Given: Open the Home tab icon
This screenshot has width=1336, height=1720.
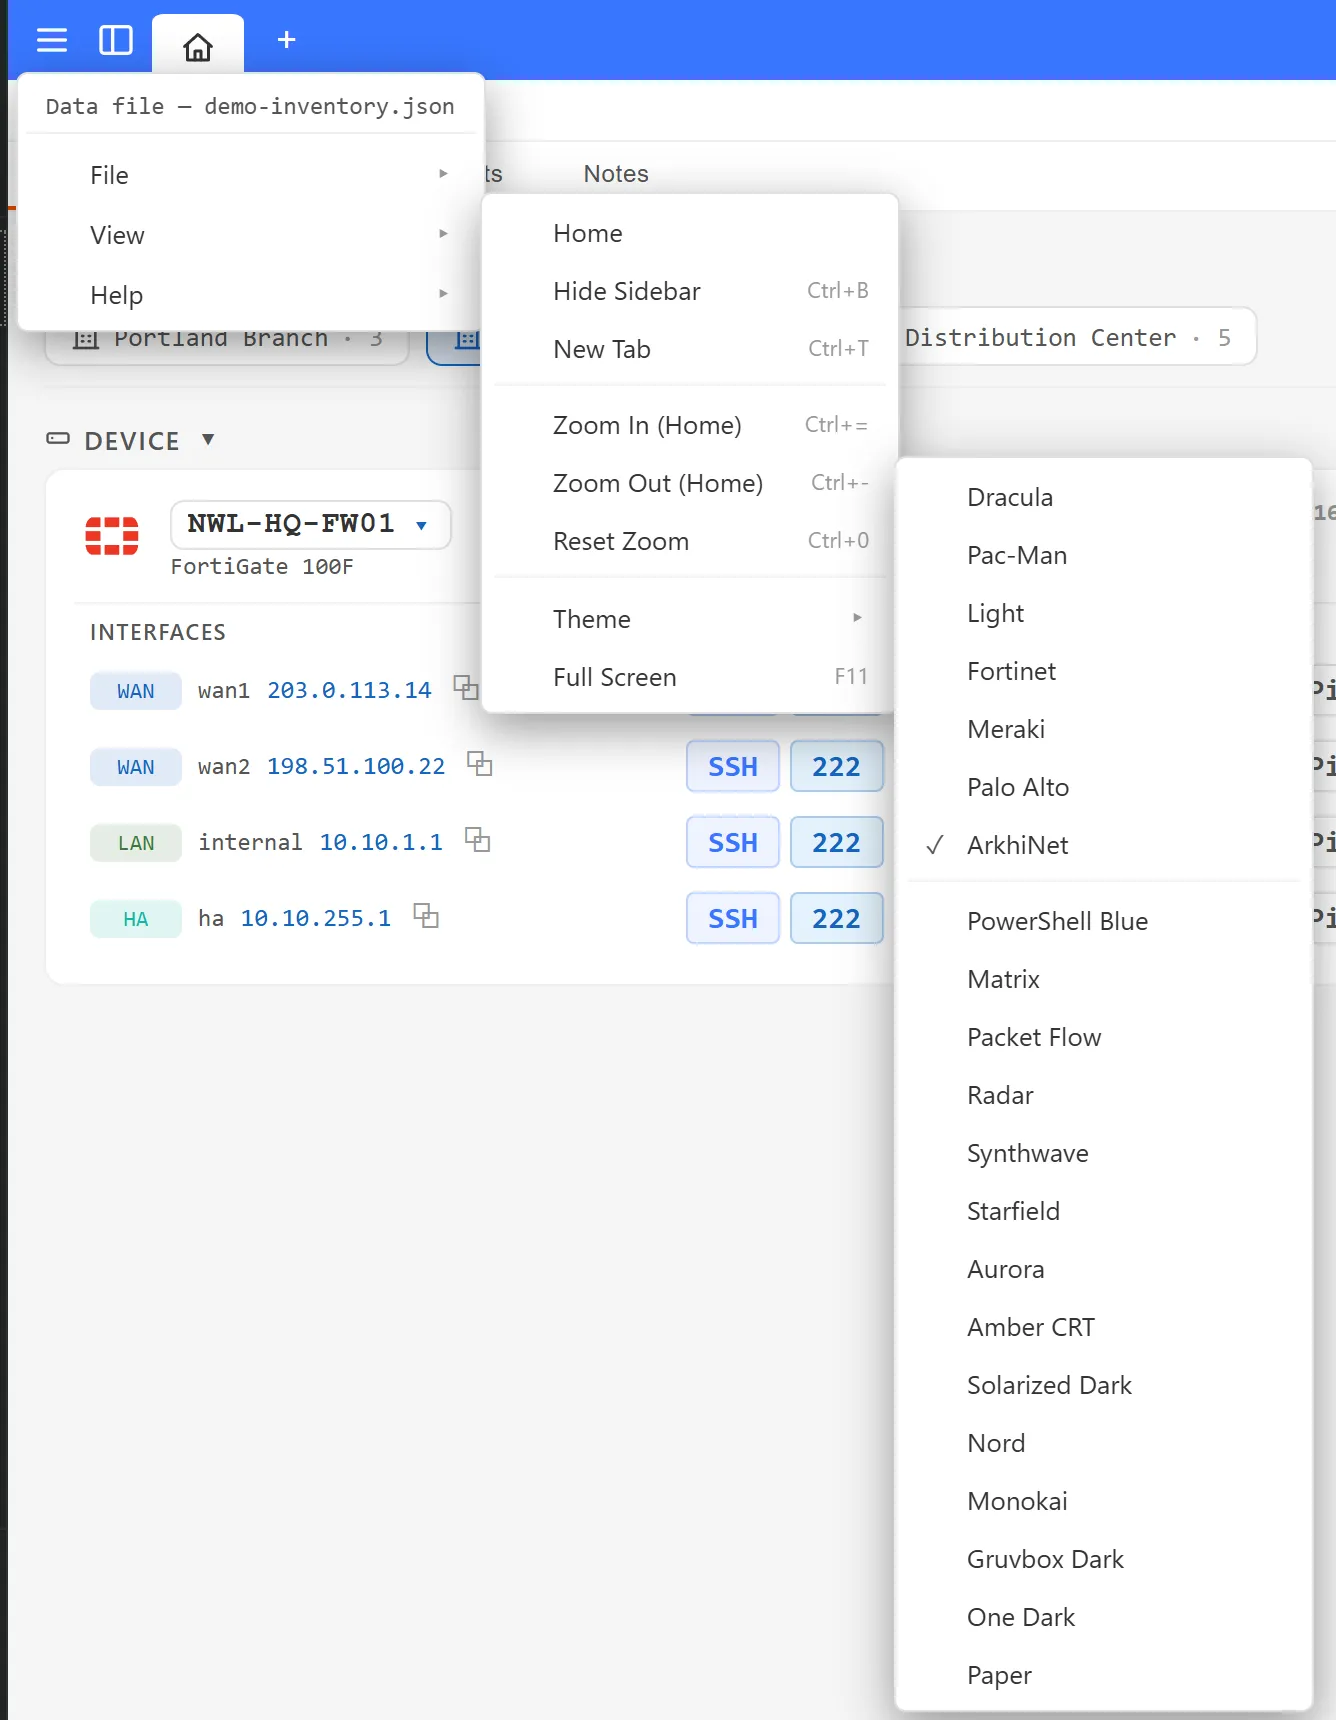Looking at the screenshot, I should click(198, 46).
